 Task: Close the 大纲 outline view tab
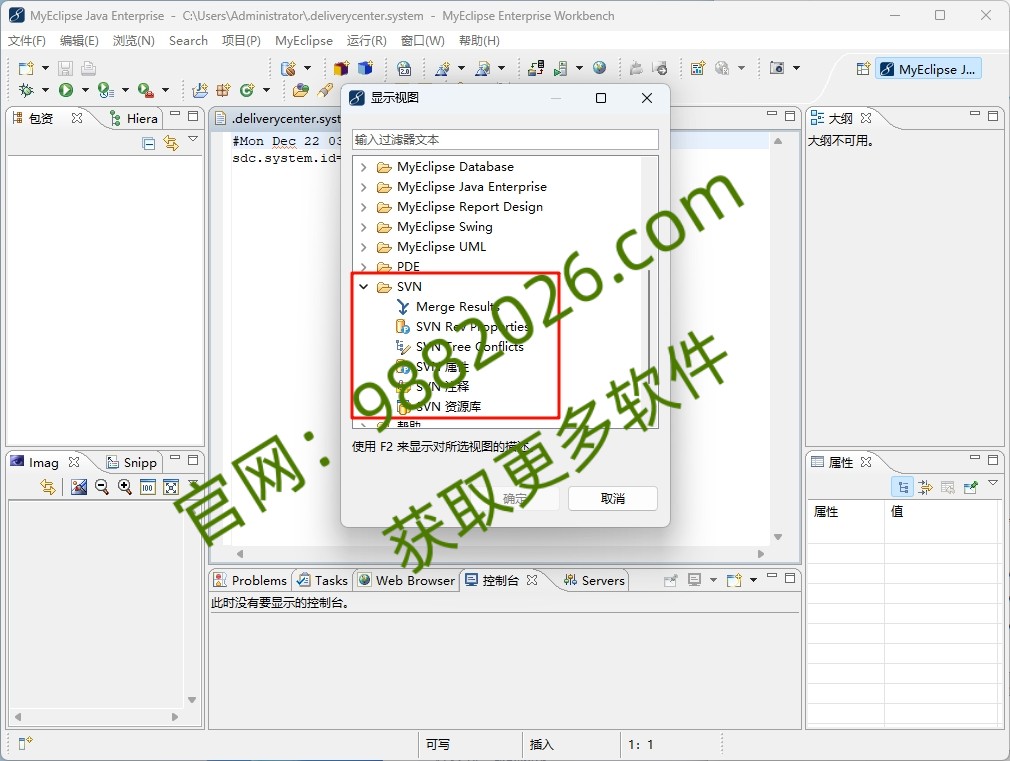(866, 118)
